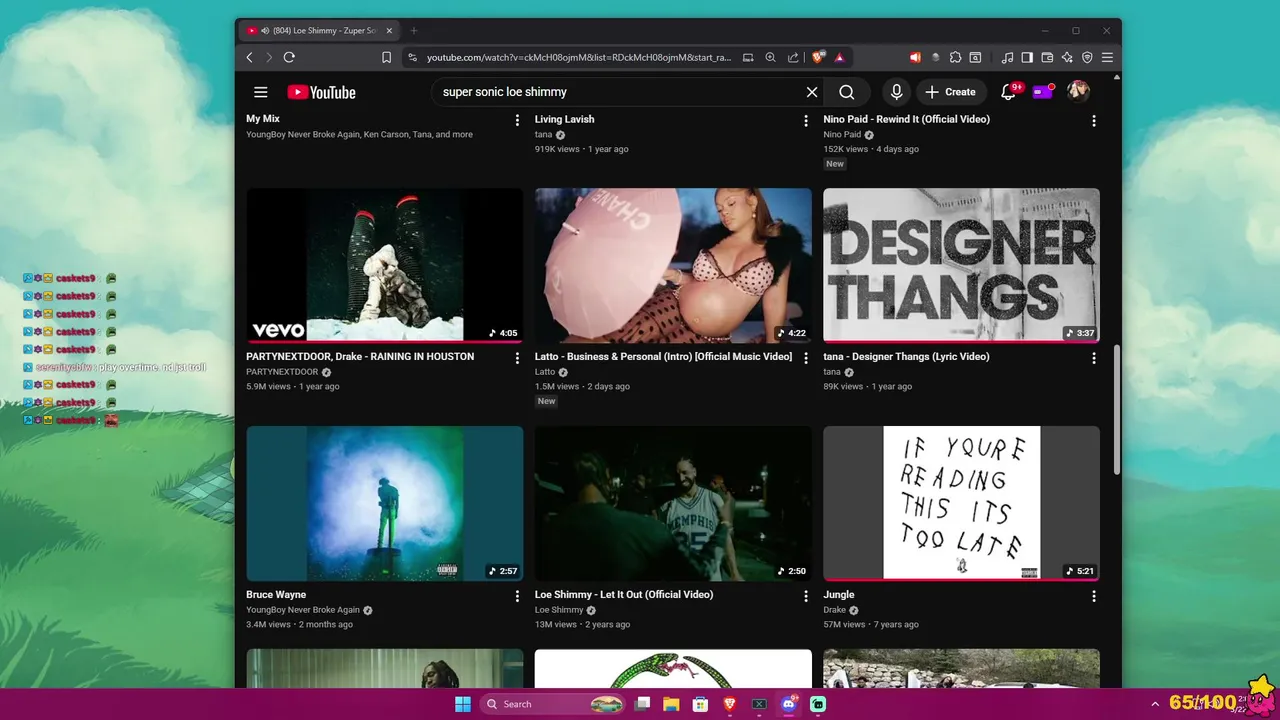Open options for Bruce Wayne
This screenshot has width=1280, height=720.
(x=517, y=596)
